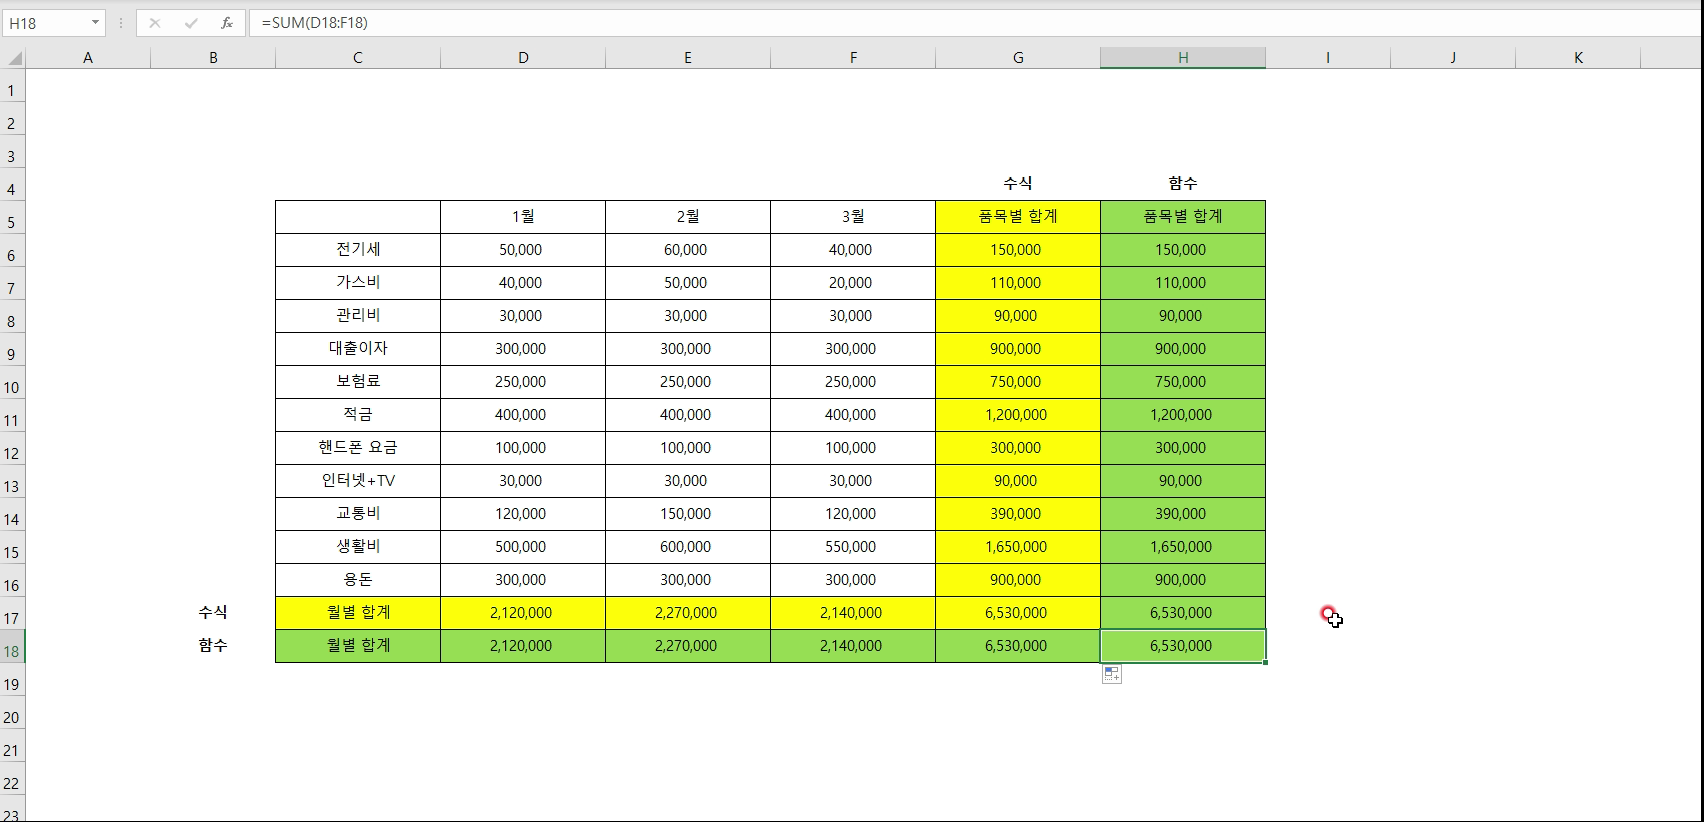The image size is (1704, 822).
Task: Click the 1월 header cell
Action: point(523,217)
